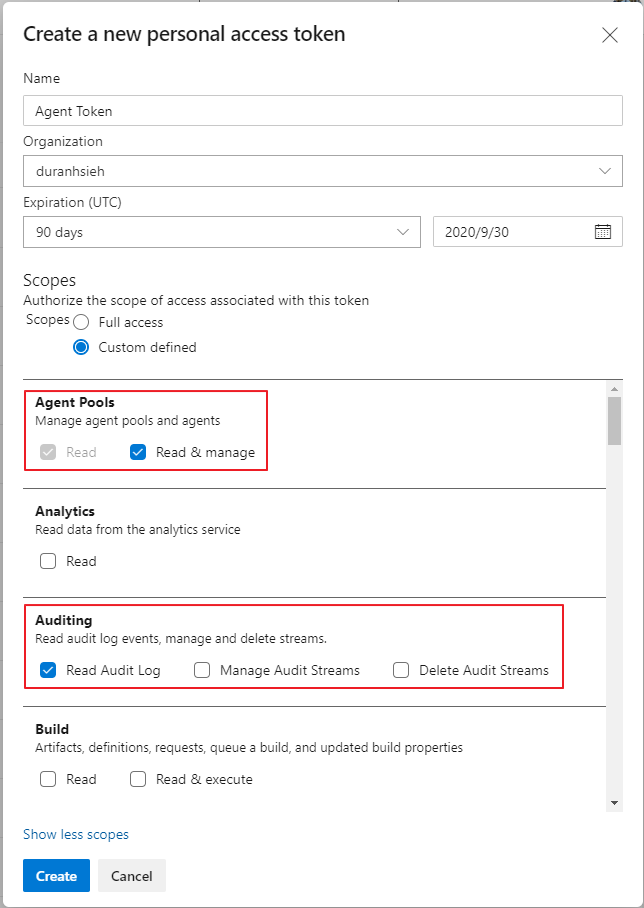Open the expiration dropdown chevron
The height and width of the screenshot is (908, 644).
[x=404, y=231]
